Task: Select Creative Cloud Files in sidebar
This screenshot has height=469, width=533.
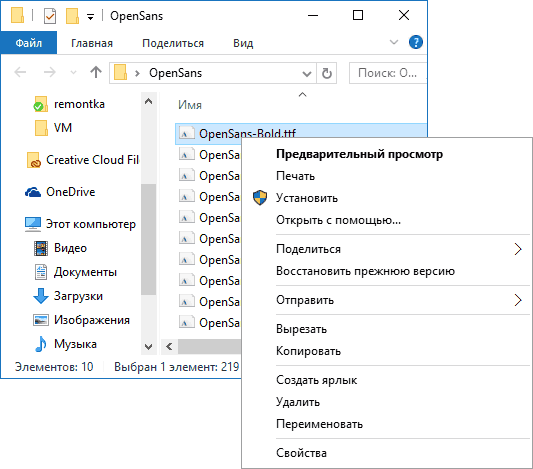Action: [92, 160]
